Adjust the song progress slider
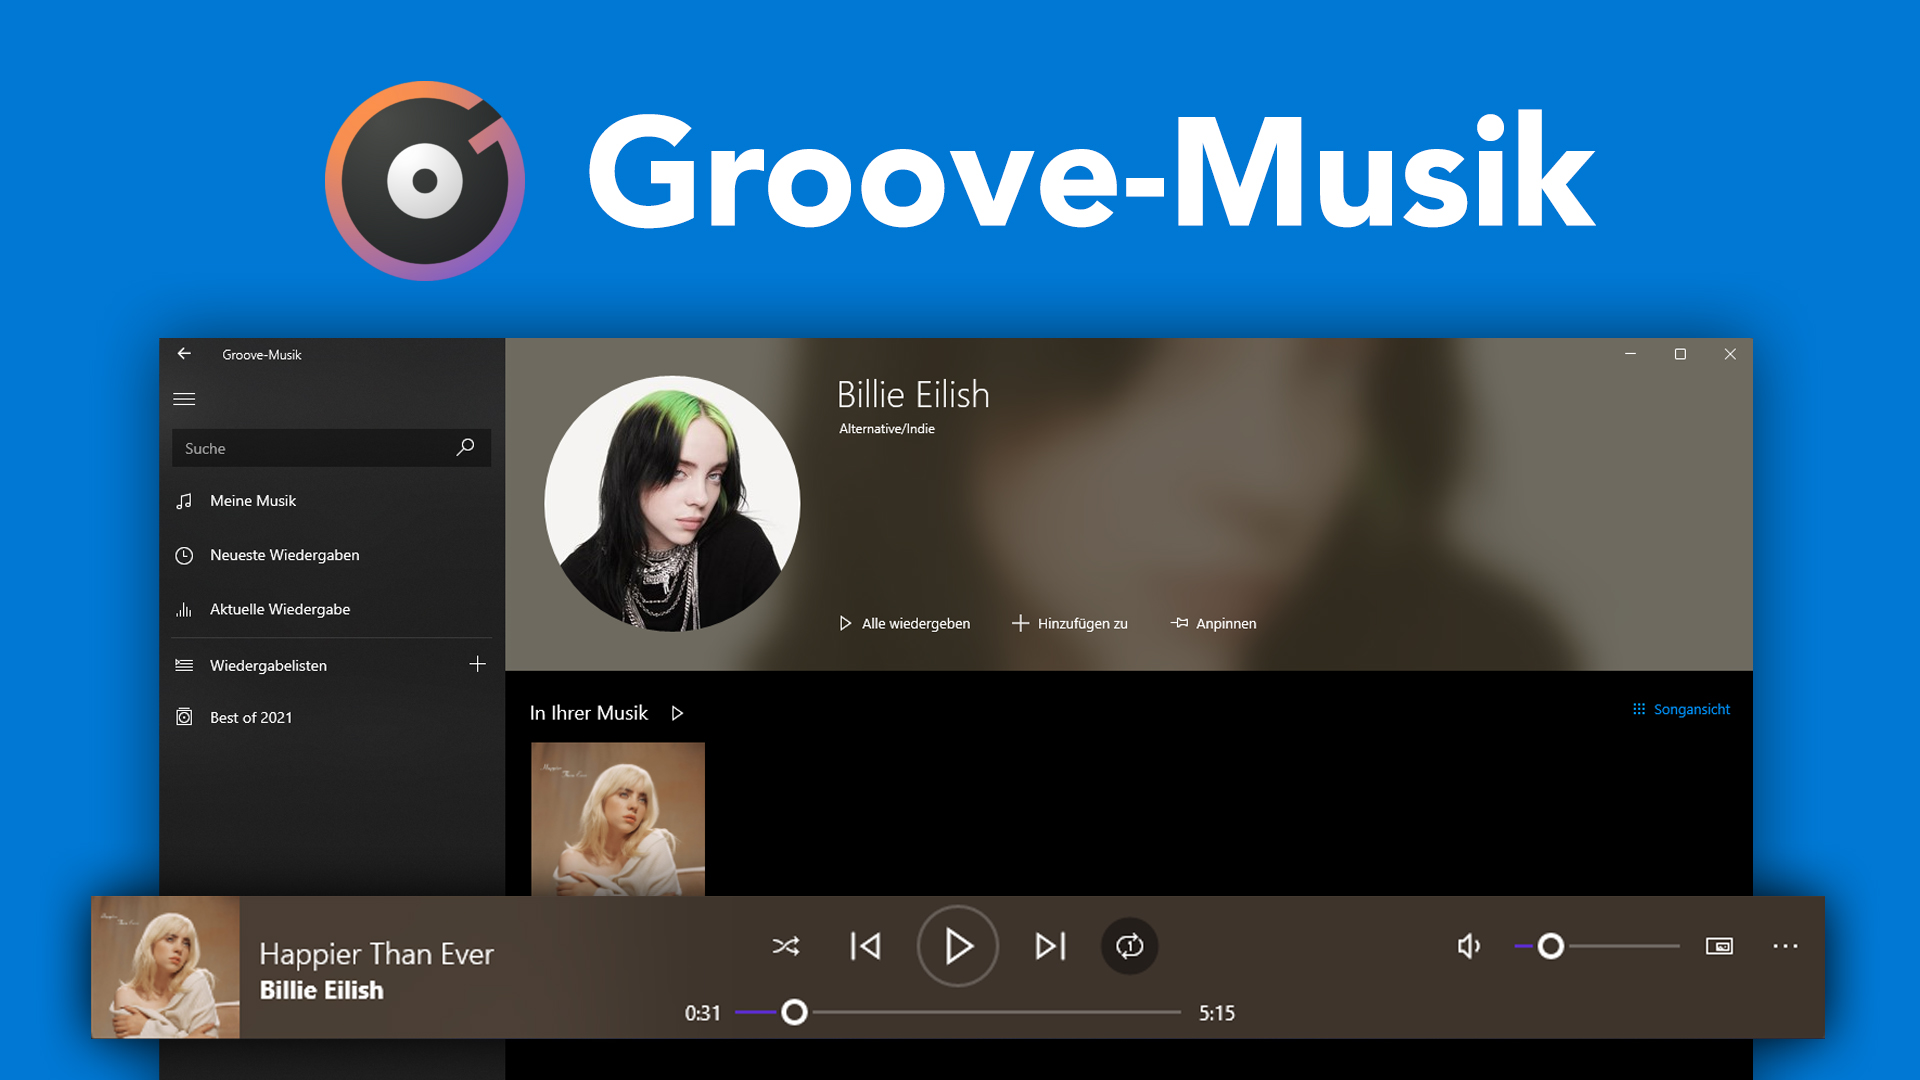1920x1080 pixels. tap(795, 1013)
